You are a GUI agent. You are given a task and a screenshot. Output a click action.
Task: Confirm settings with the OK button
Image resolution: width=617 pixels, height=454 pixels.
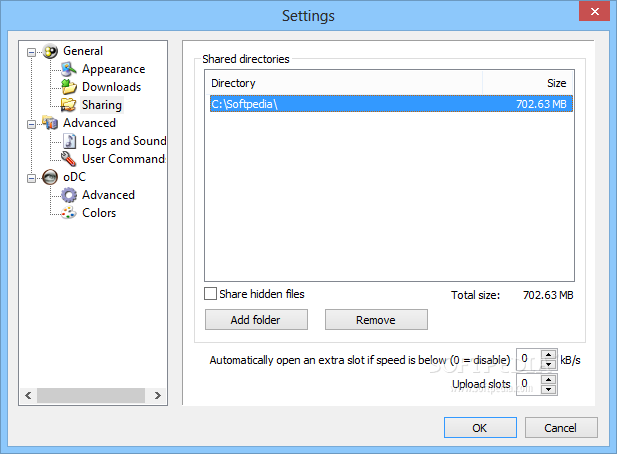(x=480, y=428)
